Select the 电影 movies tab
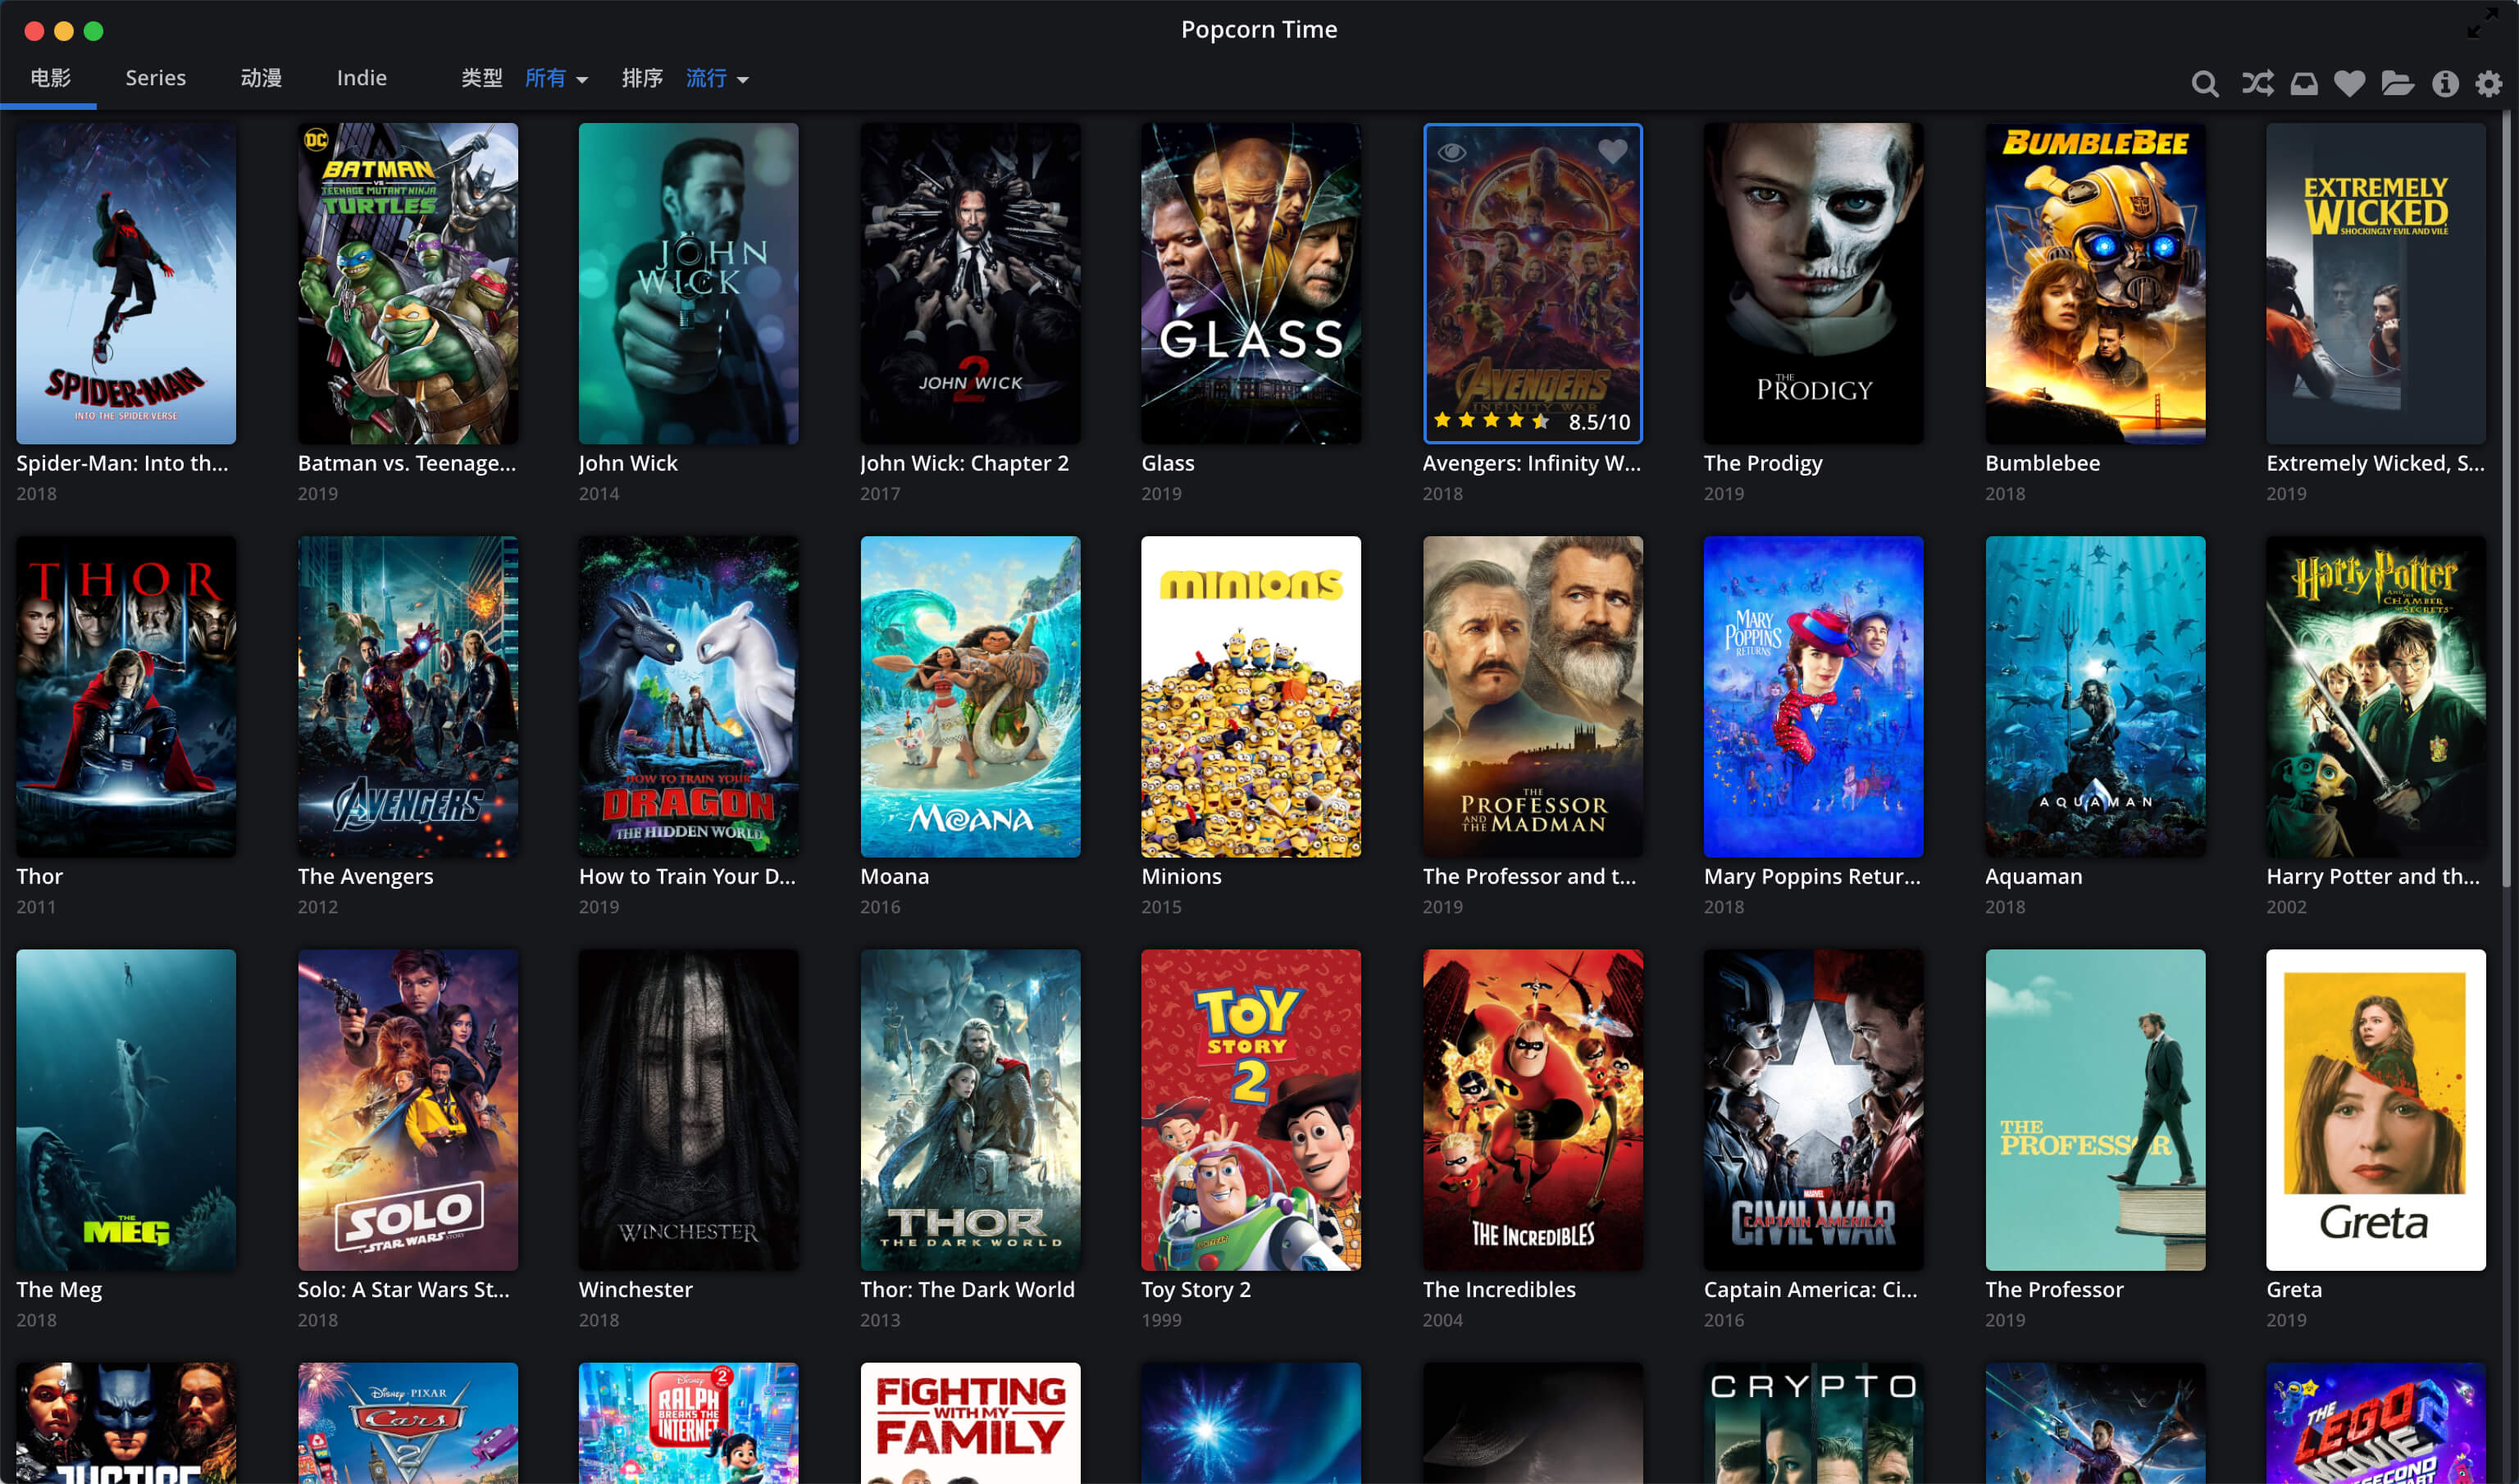The height and width of the screenshot is (1484, 2519). (55, 78)
